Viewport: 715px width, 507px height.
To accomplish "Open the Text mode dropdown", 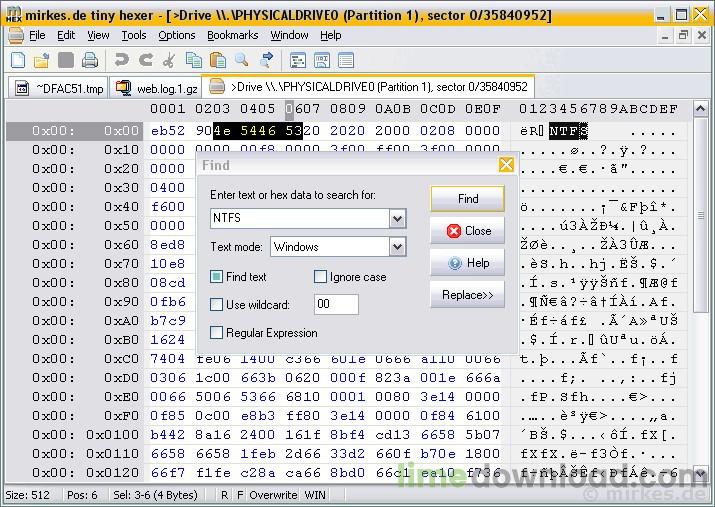I will pyautogui.click(x=397, y=247).
